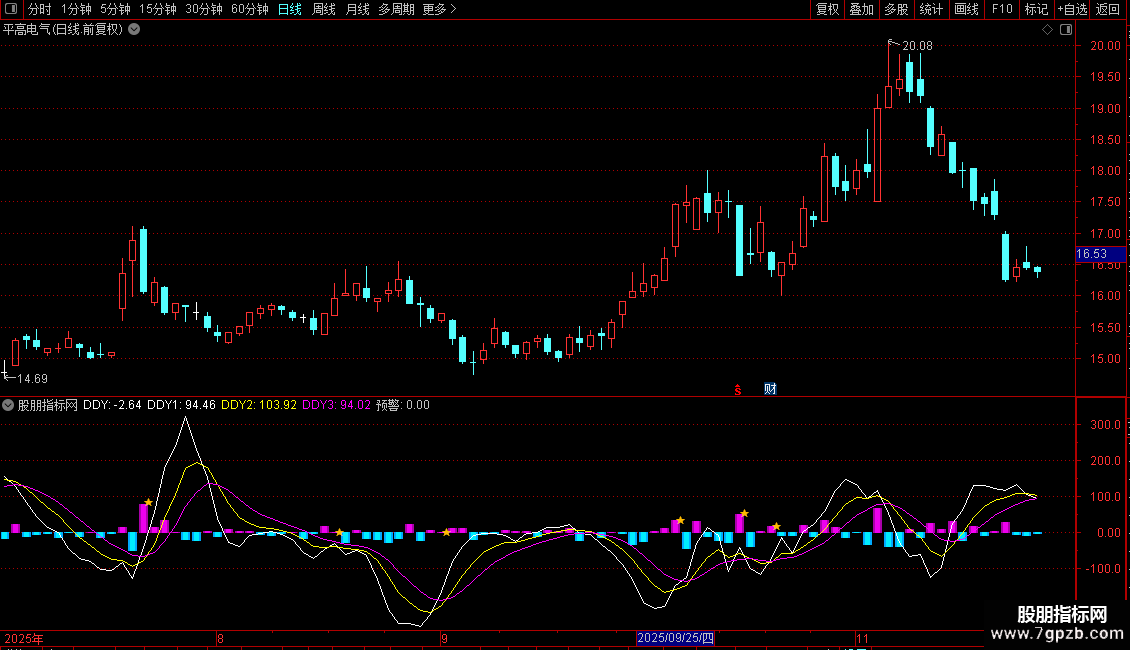
Task: Select the 5分钟 period
Action: click(x=115, y=9)
